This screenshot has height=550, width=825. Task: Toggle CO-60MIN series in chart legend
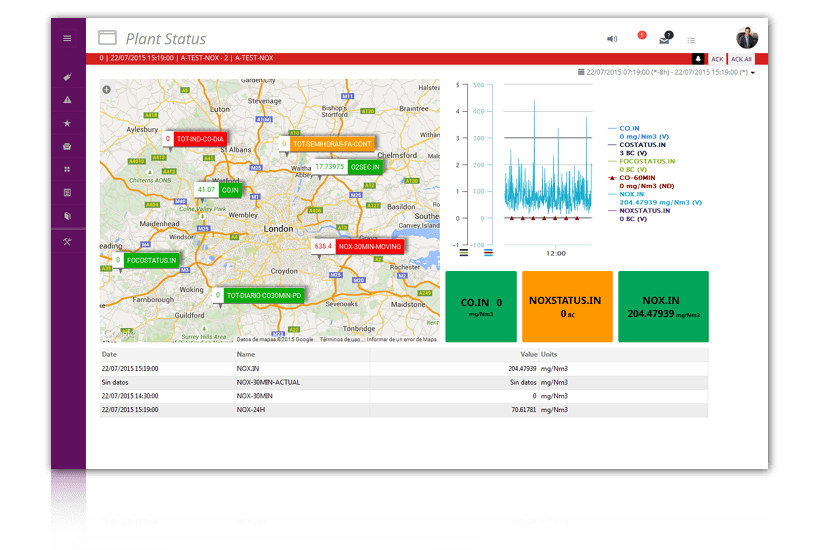(x=637, y=178)
